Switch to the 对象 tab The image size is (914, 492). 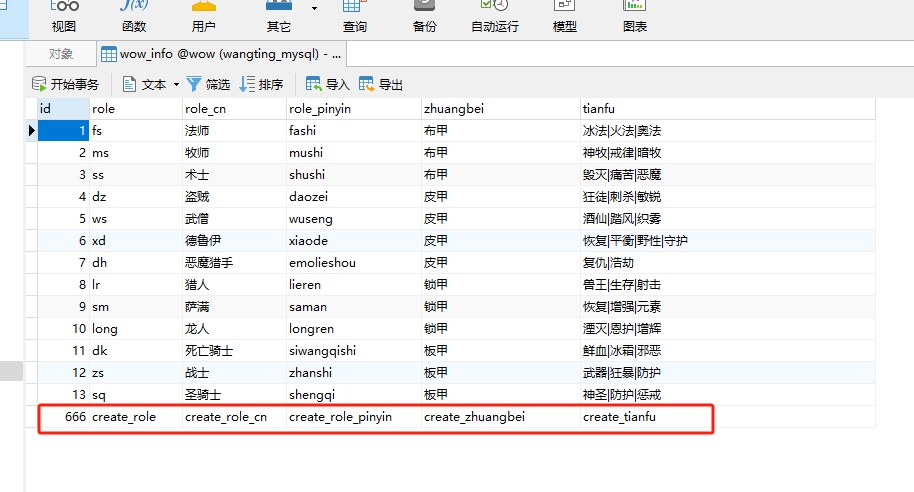61,54
